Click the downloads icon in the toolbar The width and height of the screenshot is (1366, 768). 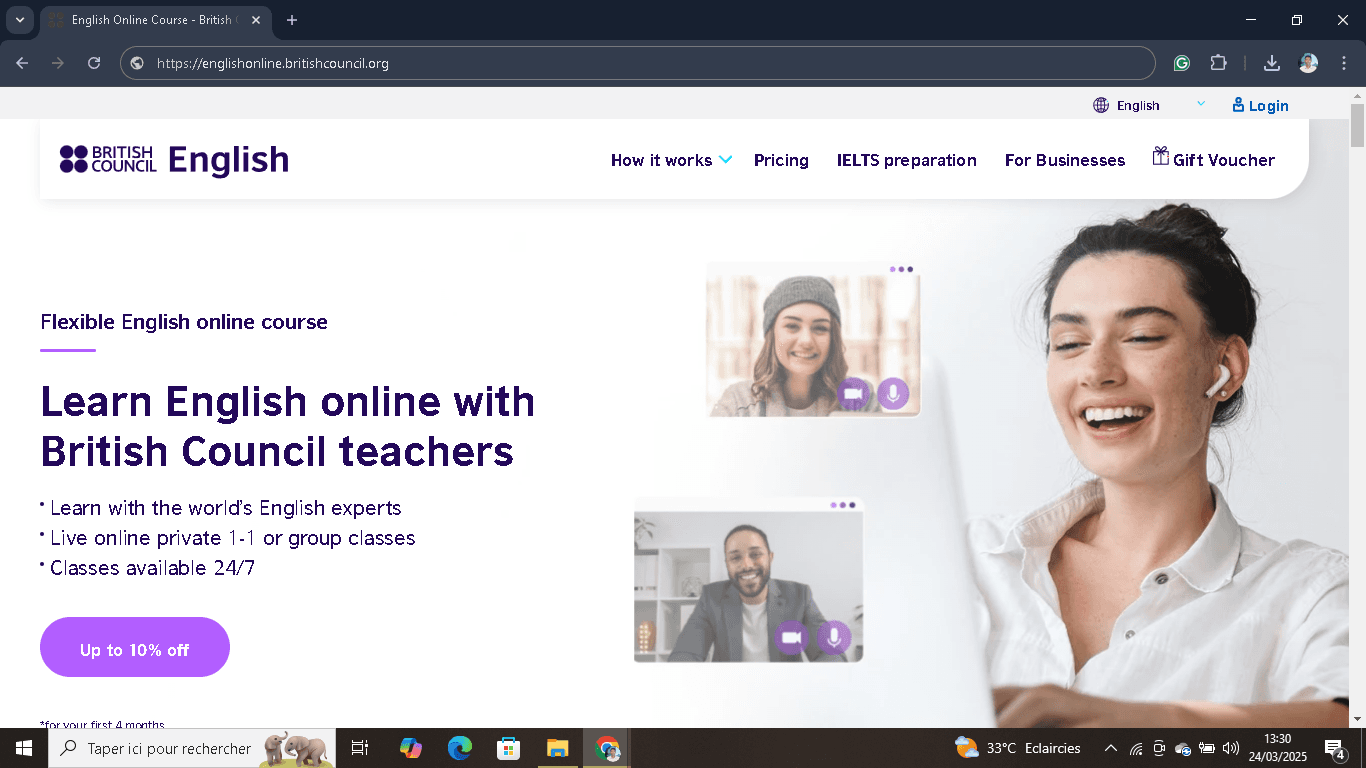click(x=1271, y=62)
